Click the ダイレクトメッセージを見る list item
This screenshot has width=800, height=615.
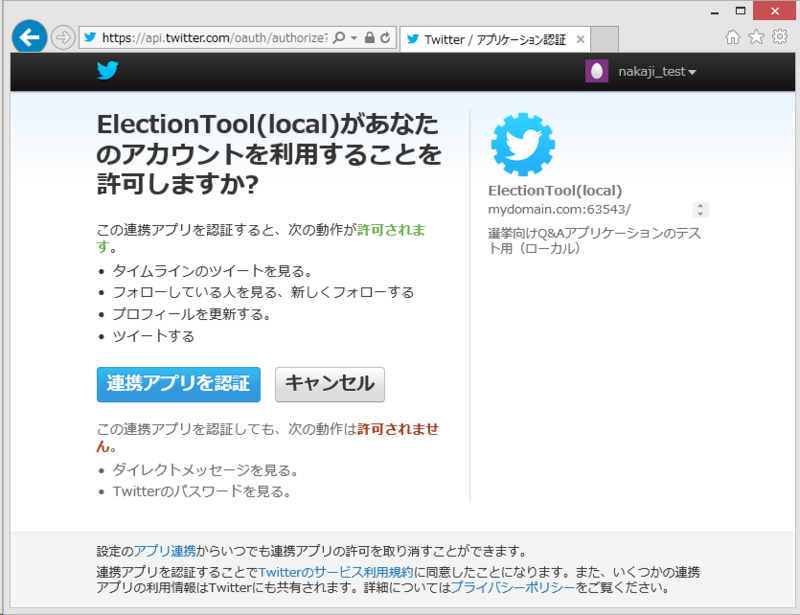pyautogui.click(x=205, y=470)
